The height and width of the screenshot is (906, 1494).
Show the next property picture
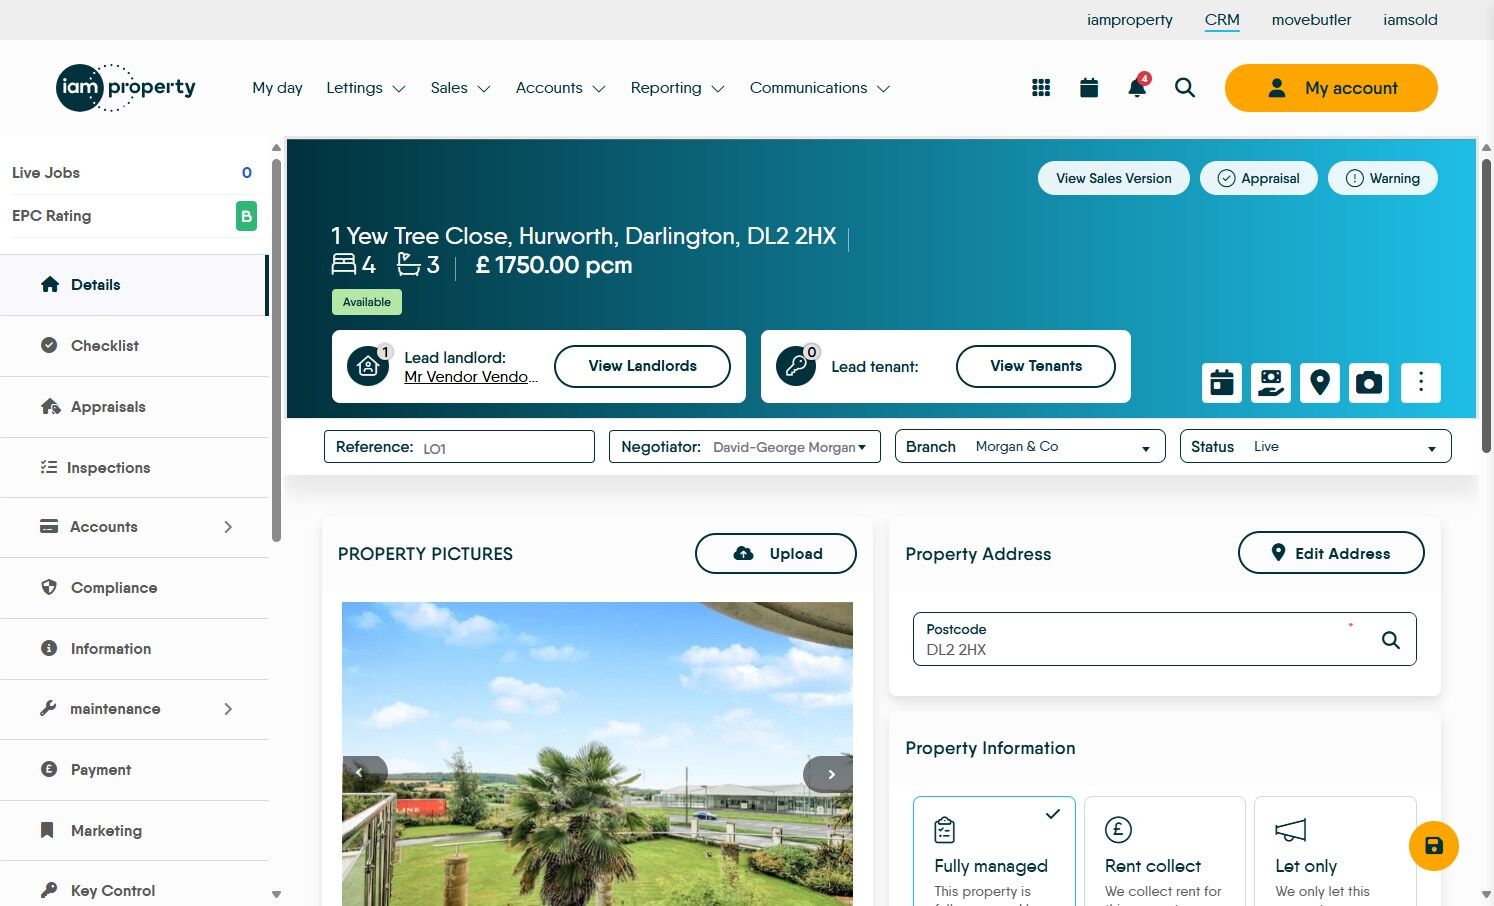point(830,774)
